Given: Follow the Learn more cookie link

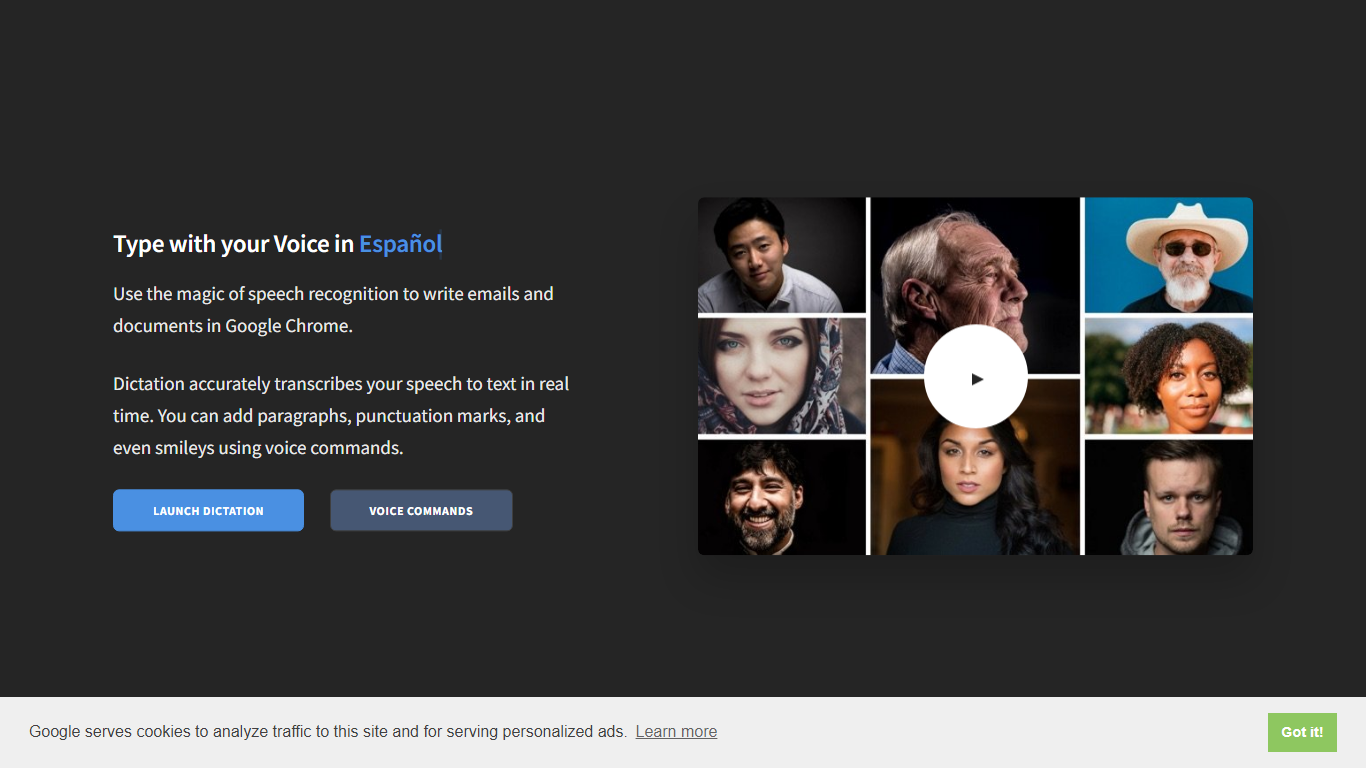Looking at the screenshot, I should [676, 732].
